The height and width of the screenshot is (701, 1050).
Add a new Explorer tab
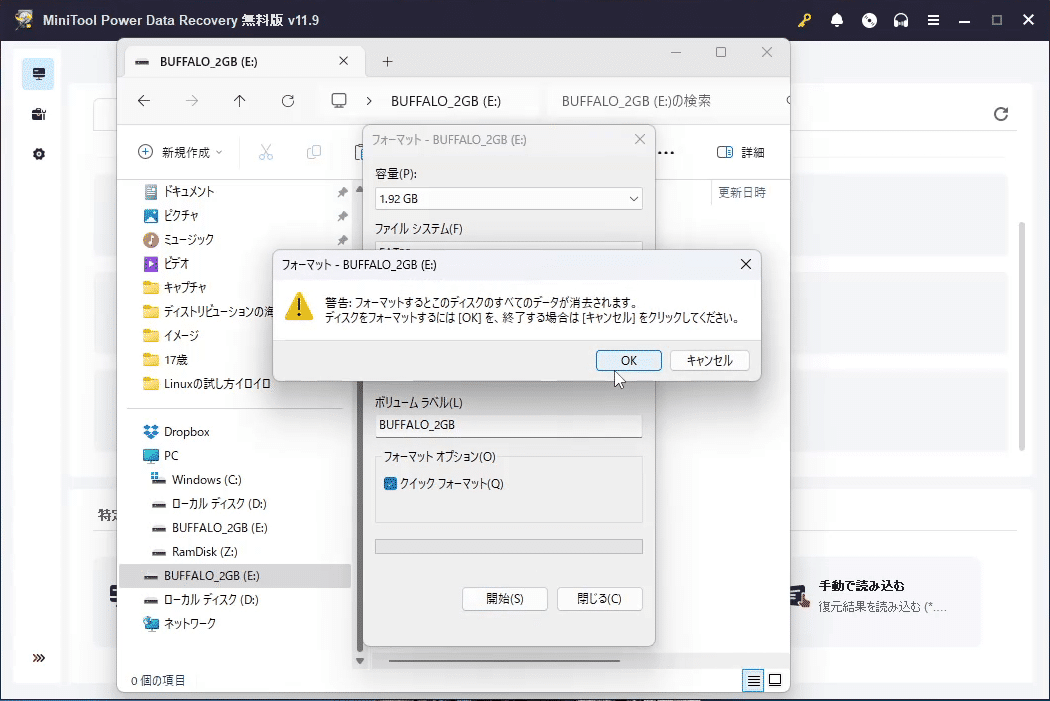[x=387, y=62]
